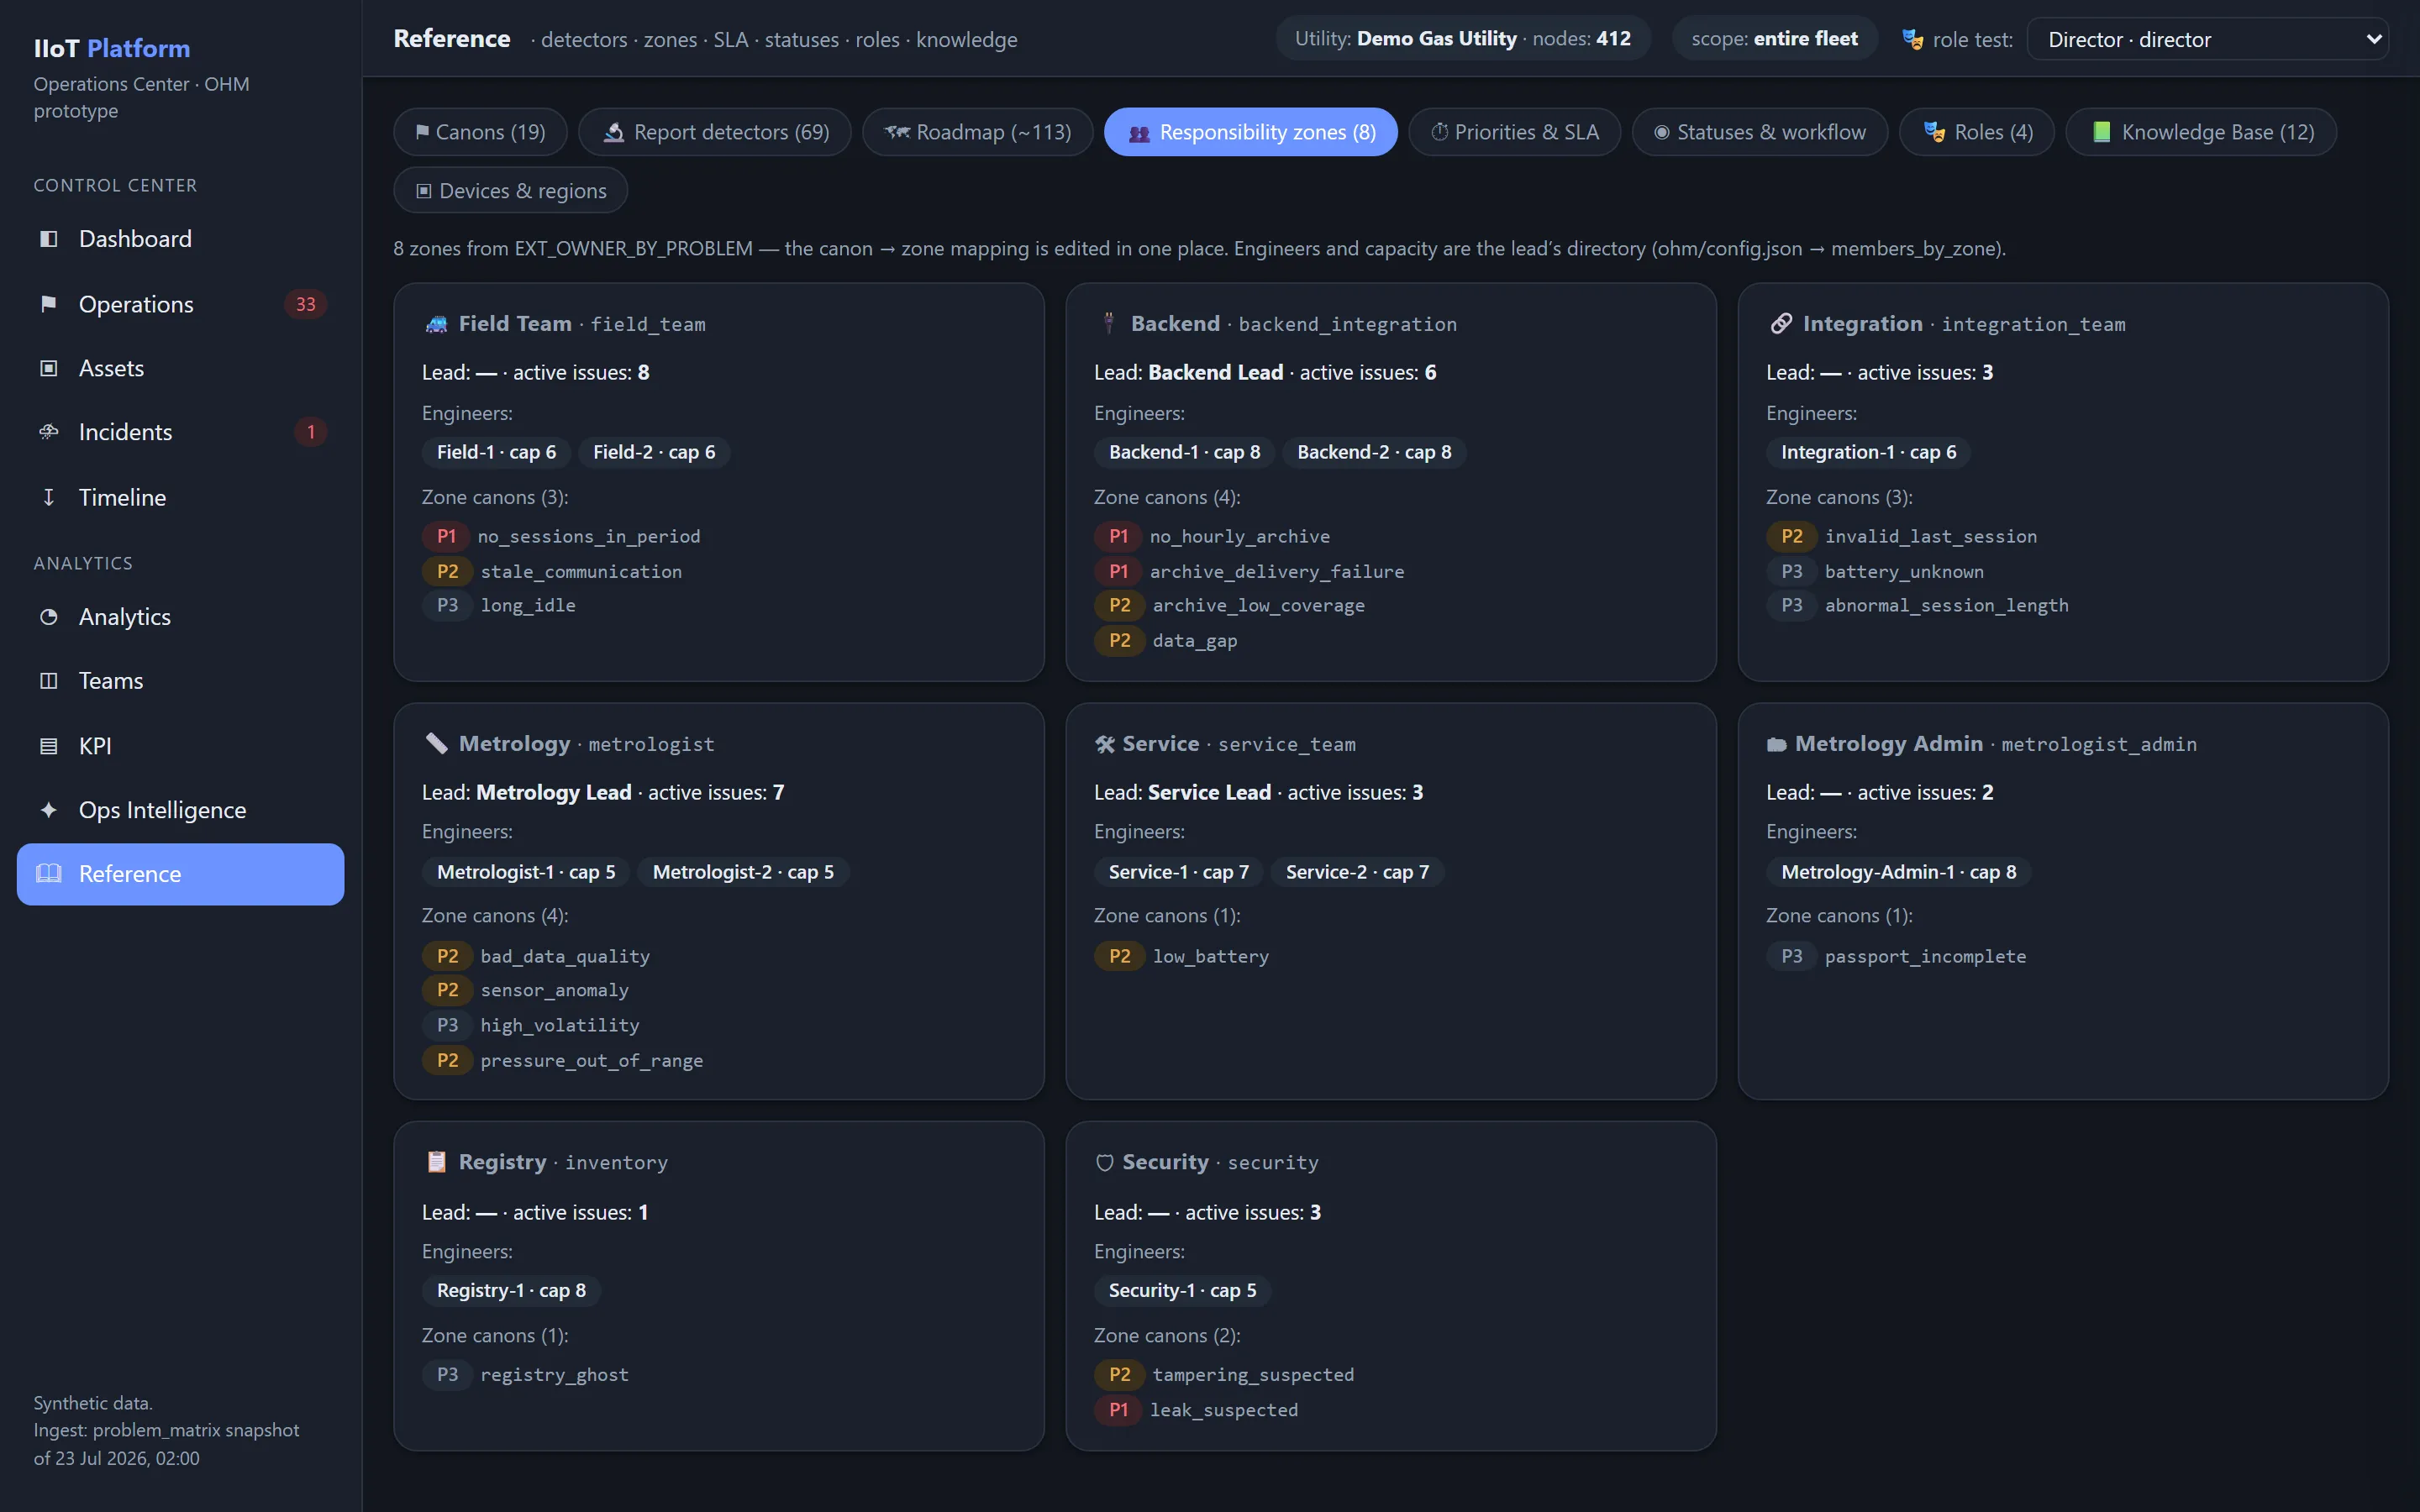Click the Operations flag icon
The height and width of the screenshot is (1512, 2420).
point(48,304)
